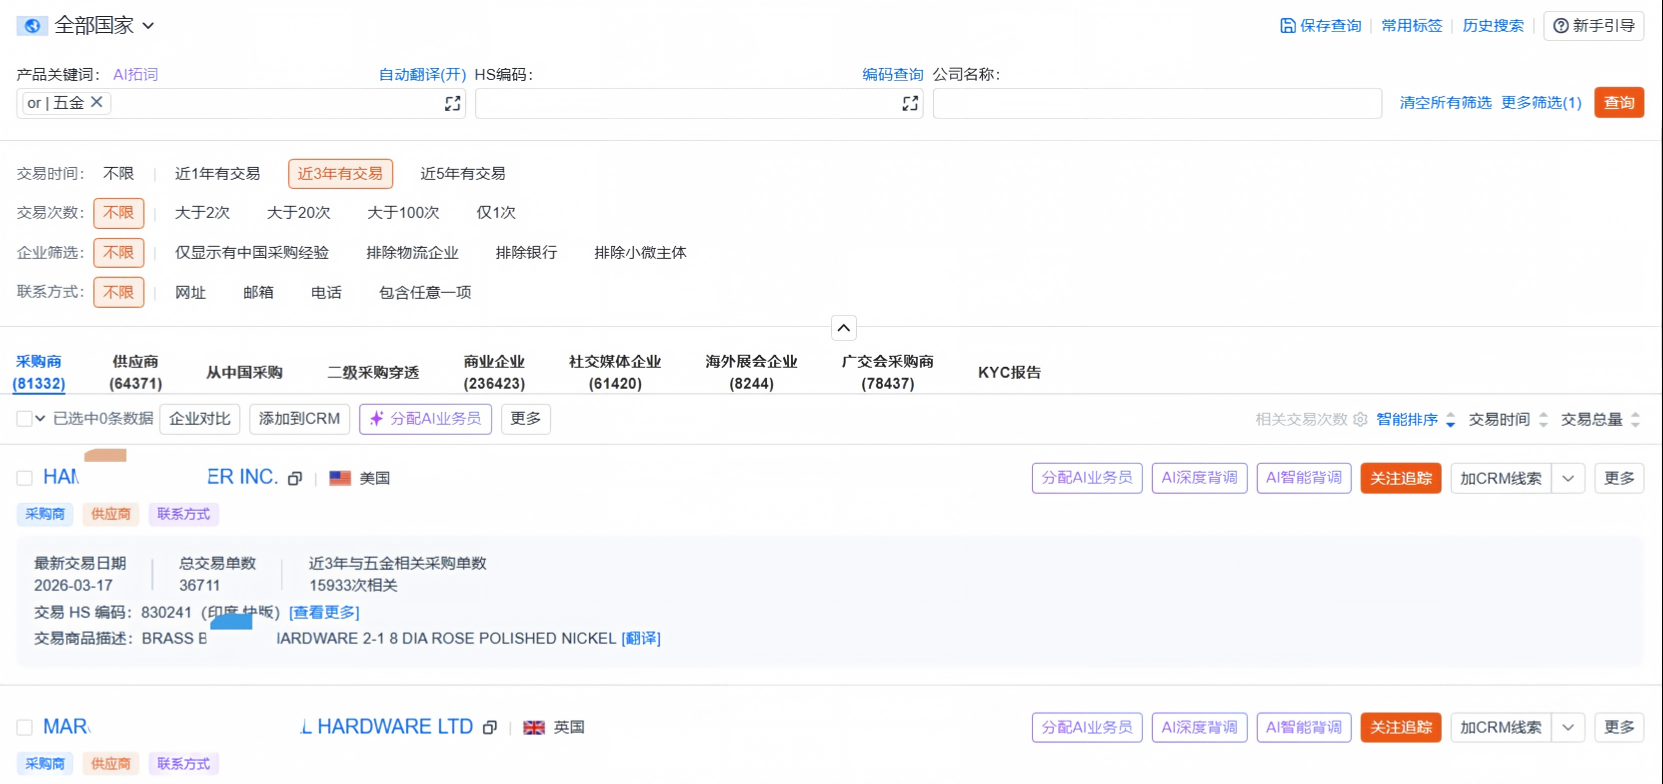
Task: Switch to the KYC报告 tab
Action: 1009,372
